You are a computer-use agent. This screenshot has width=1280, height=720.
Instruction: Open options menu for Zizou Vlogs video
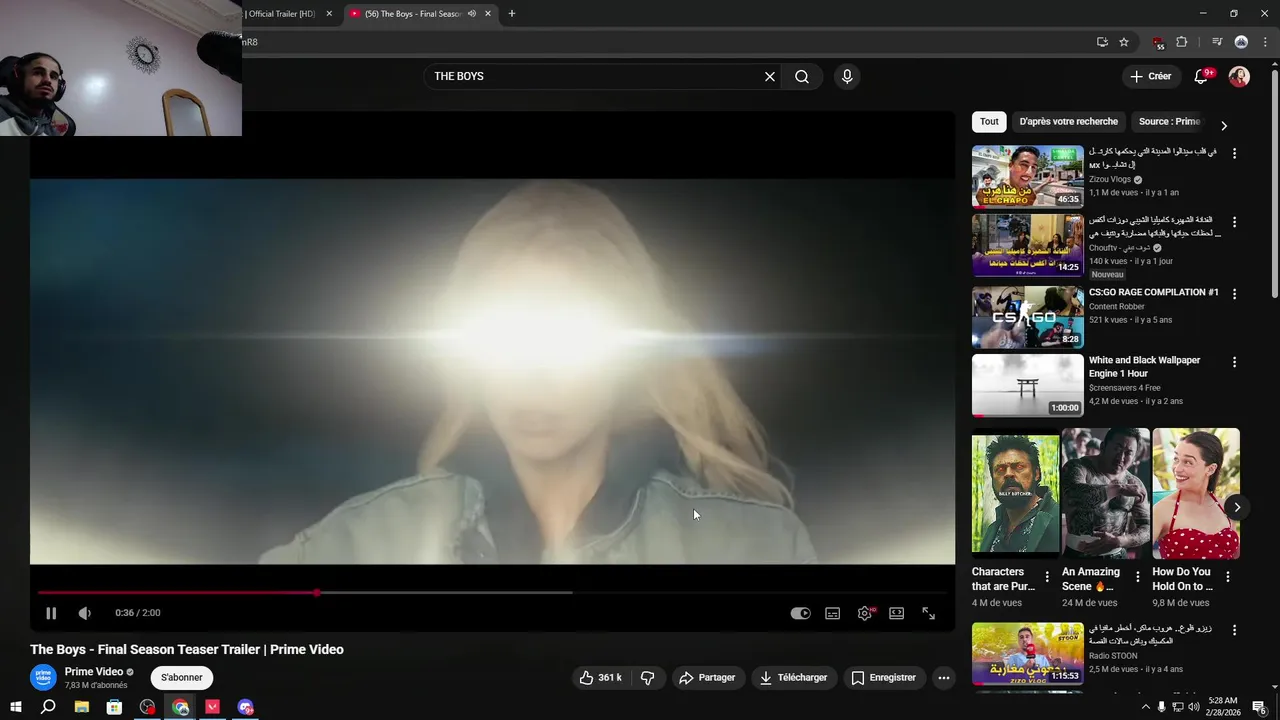(x=1234, y=153)
